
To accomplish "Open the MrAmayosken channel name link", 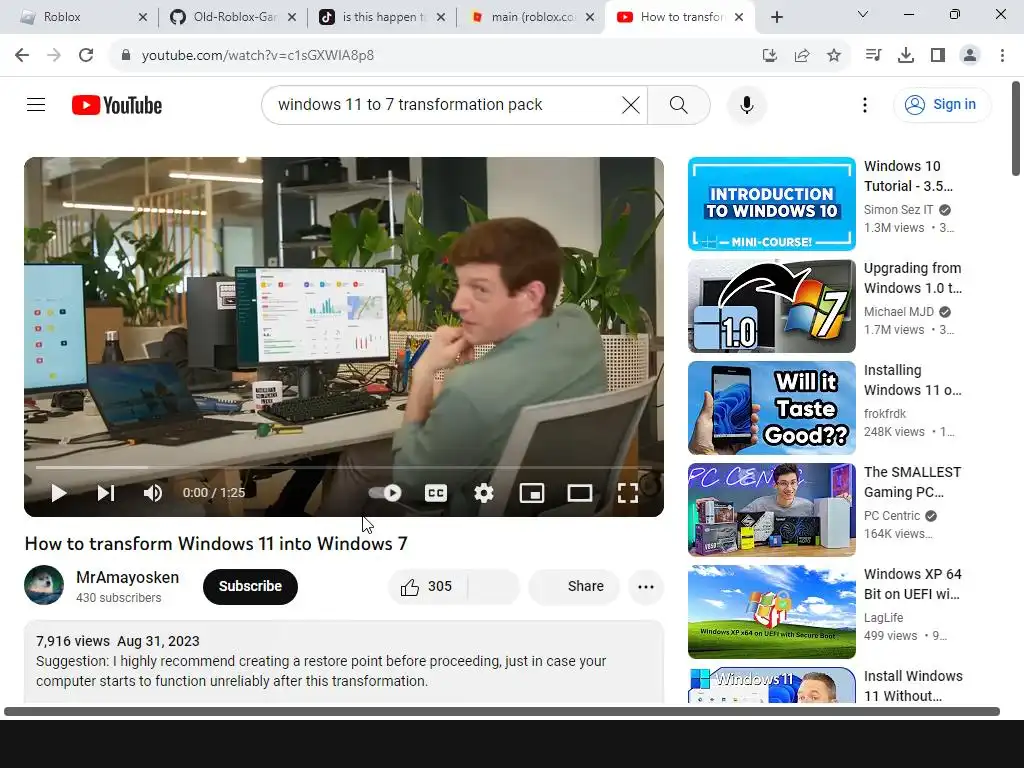I will coord(127,577).
